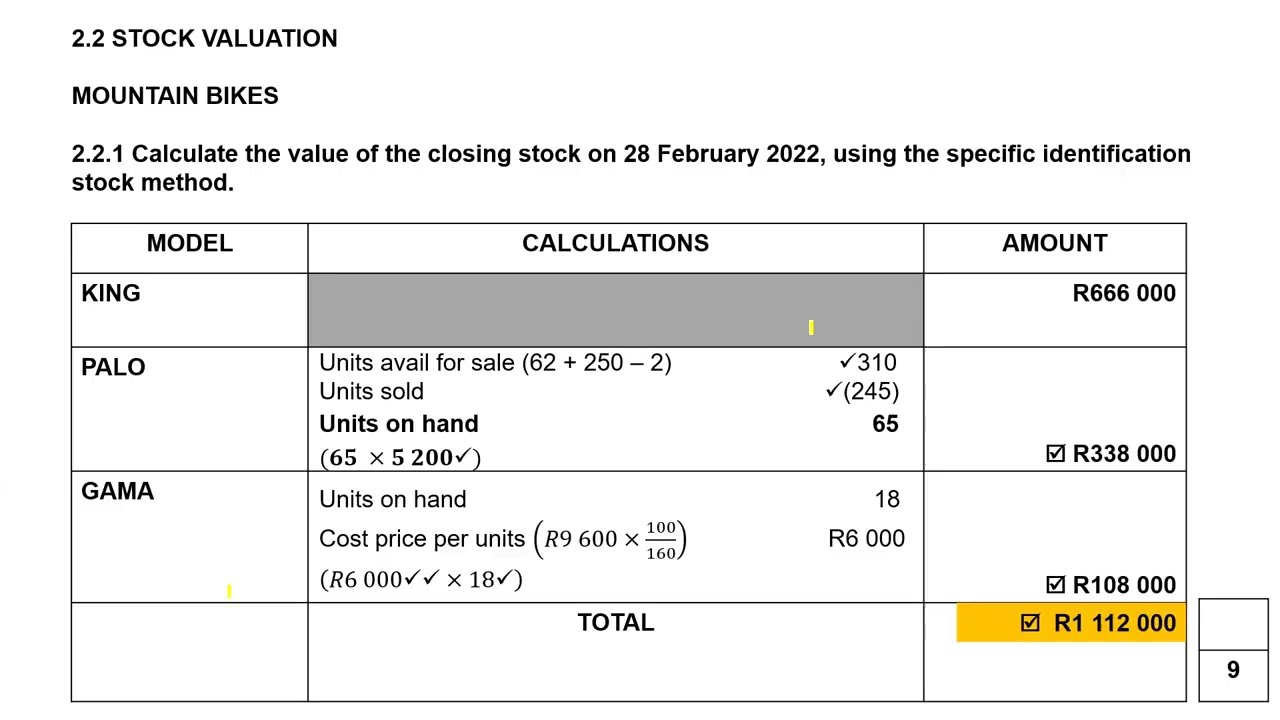Click the 2.2 STOCK VALUATION heading
The height and width of the screenshot is (720, 1280).
point(204,39)
